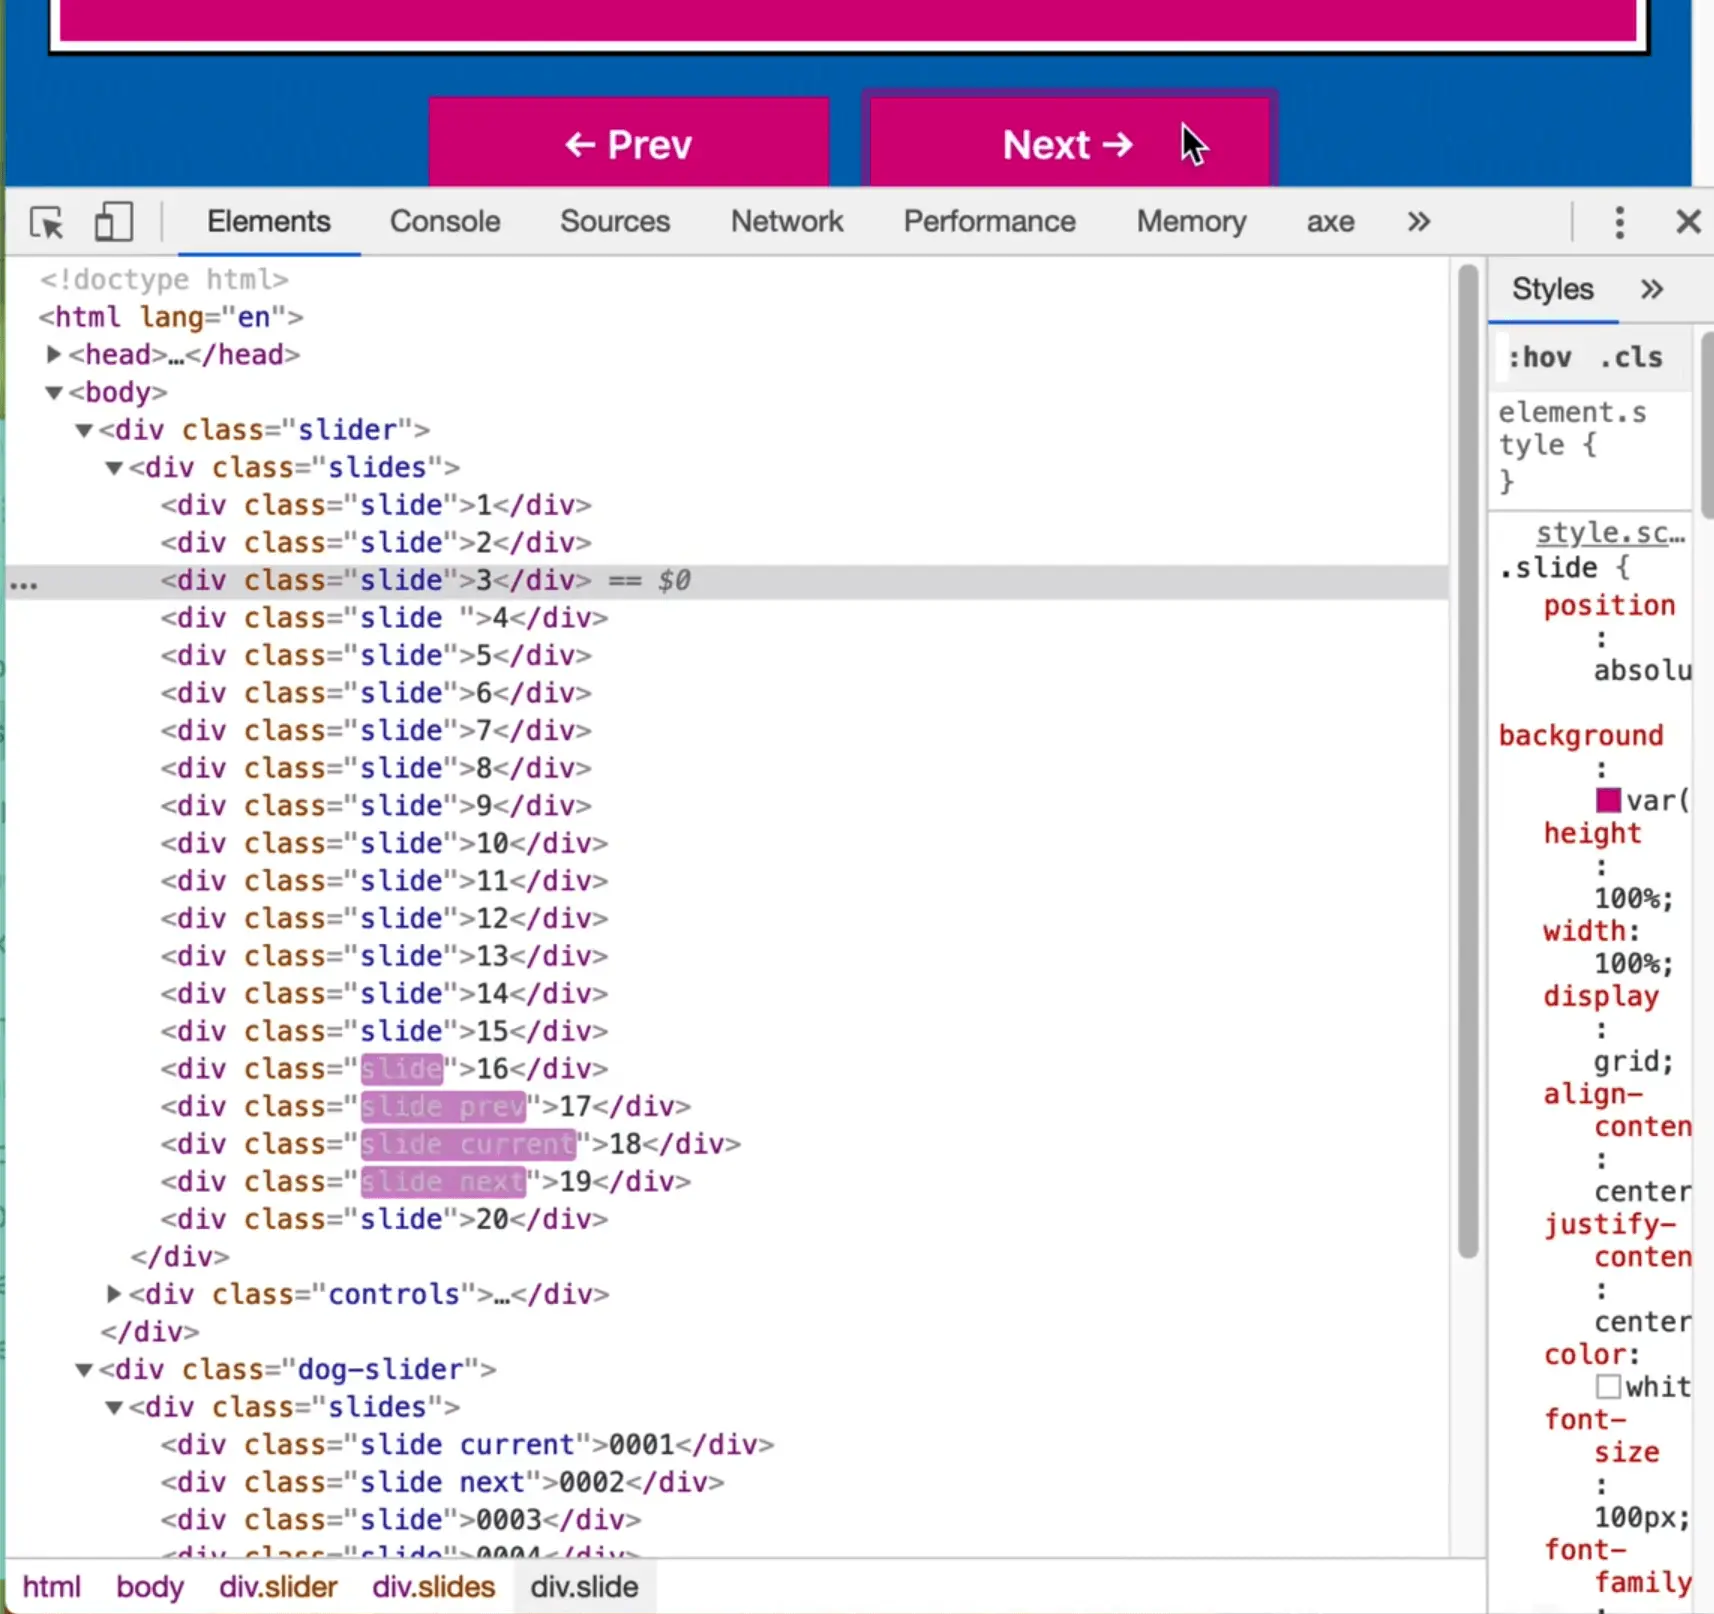Click the background color swatch in Styles
Screen dimensions: 1714x1614
point(1608,801)
